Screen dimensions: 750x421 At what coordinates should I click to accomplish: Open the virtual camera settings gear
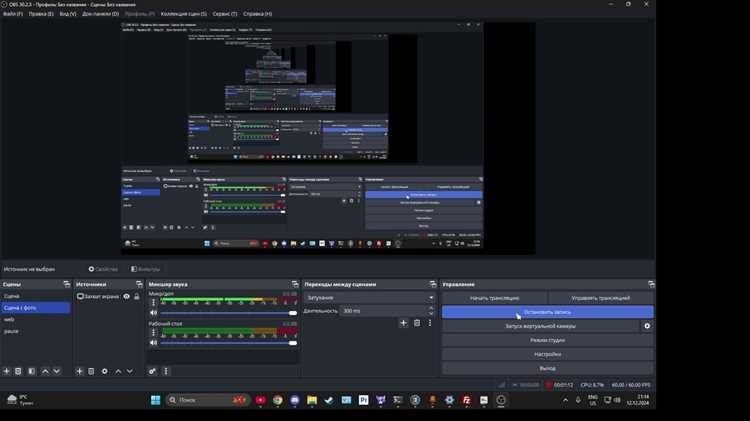(647, 326)
